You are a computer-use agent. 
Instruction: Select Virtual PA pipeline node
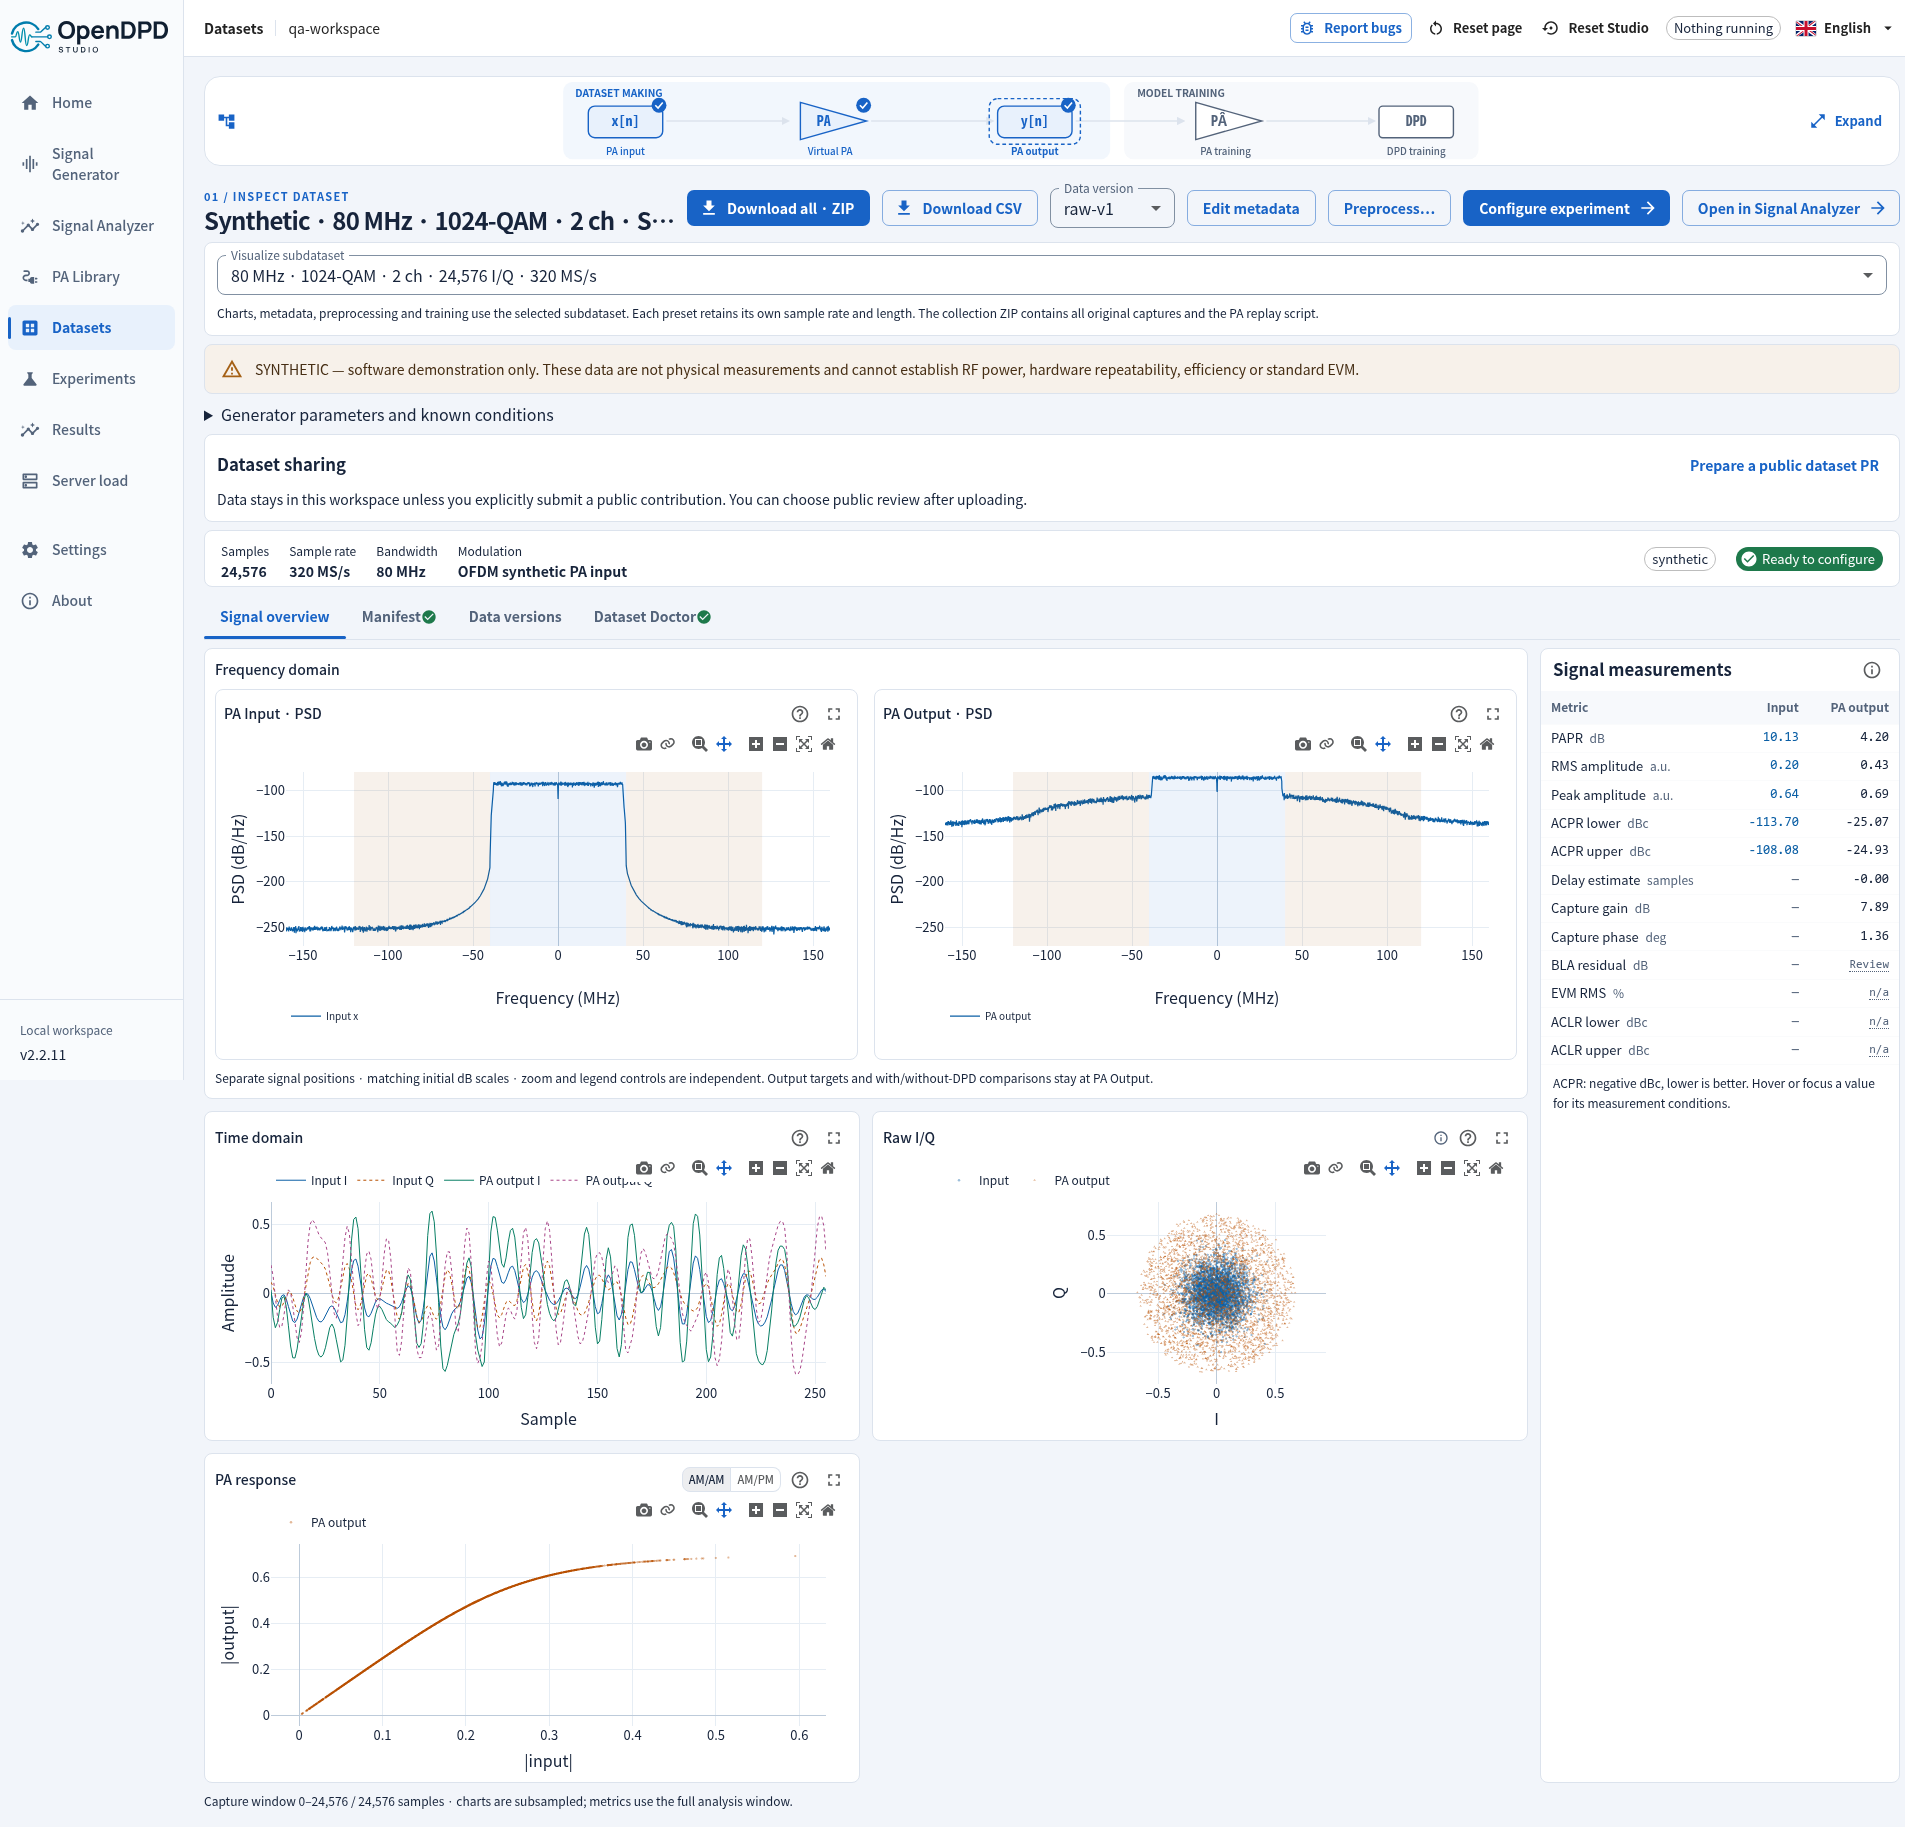tap(831, 121)
